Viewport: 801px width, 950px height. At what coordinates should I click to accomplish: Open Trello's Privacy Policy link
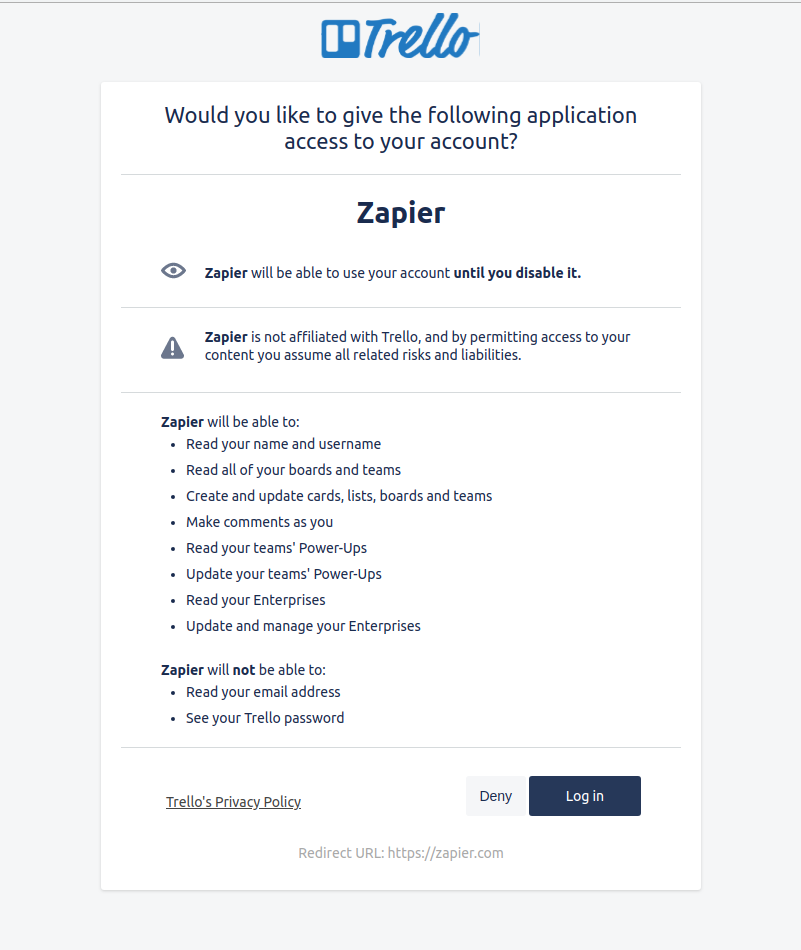(x=233, y=802)
